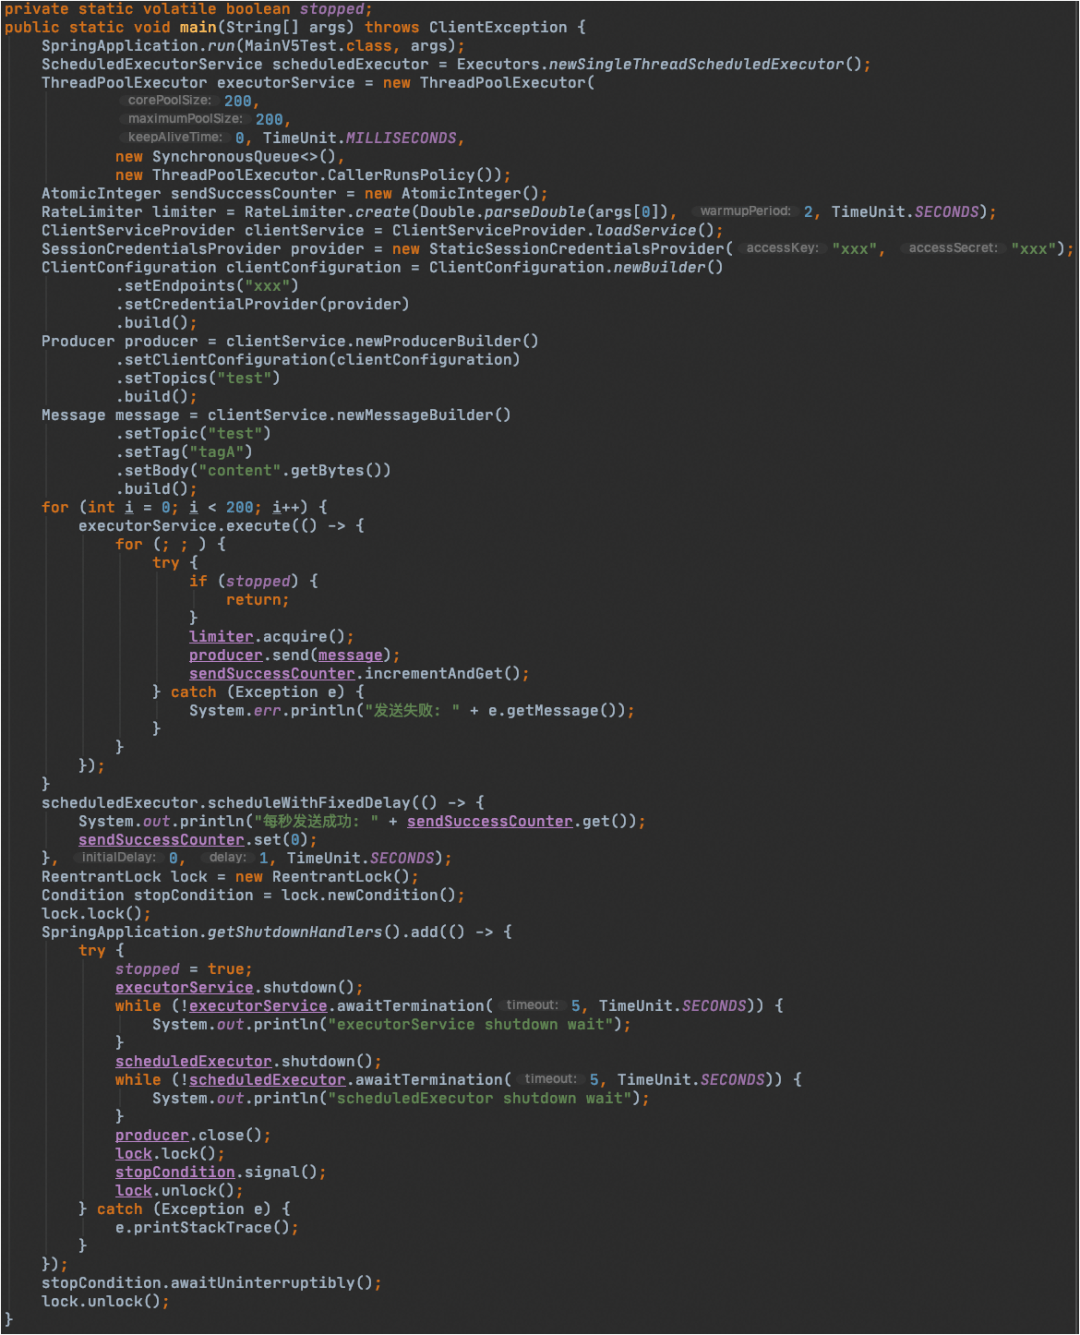Click final 'lock.unlock();' at bottom
Screen dimensions: 1080x1335
(x=105, y=1302)
